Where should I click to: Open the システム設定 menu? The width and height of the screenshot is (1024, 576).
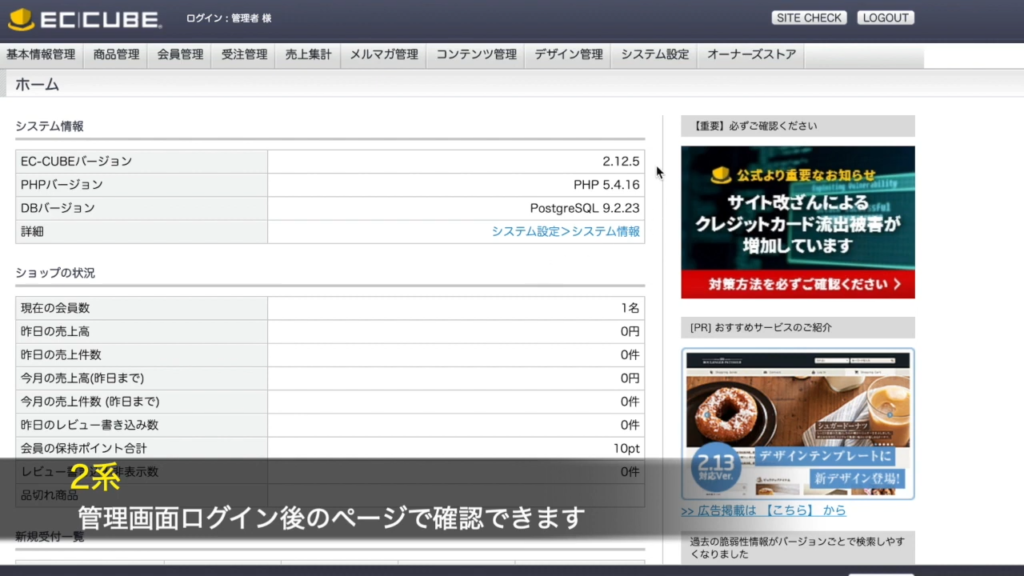pos(655,55)
